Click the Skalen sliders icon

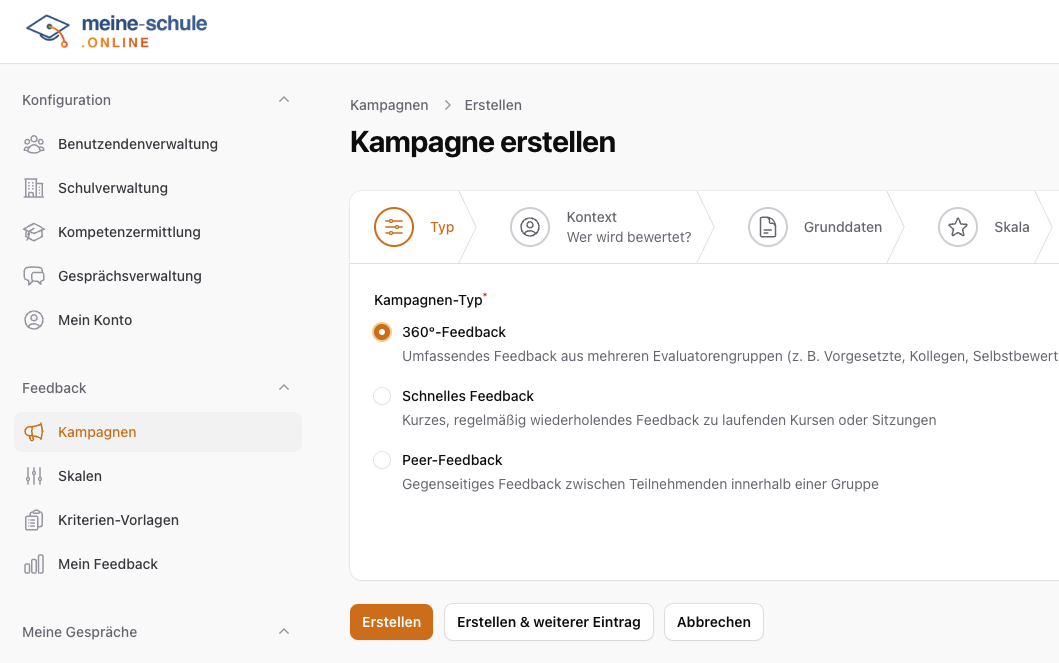click(34, 475)
